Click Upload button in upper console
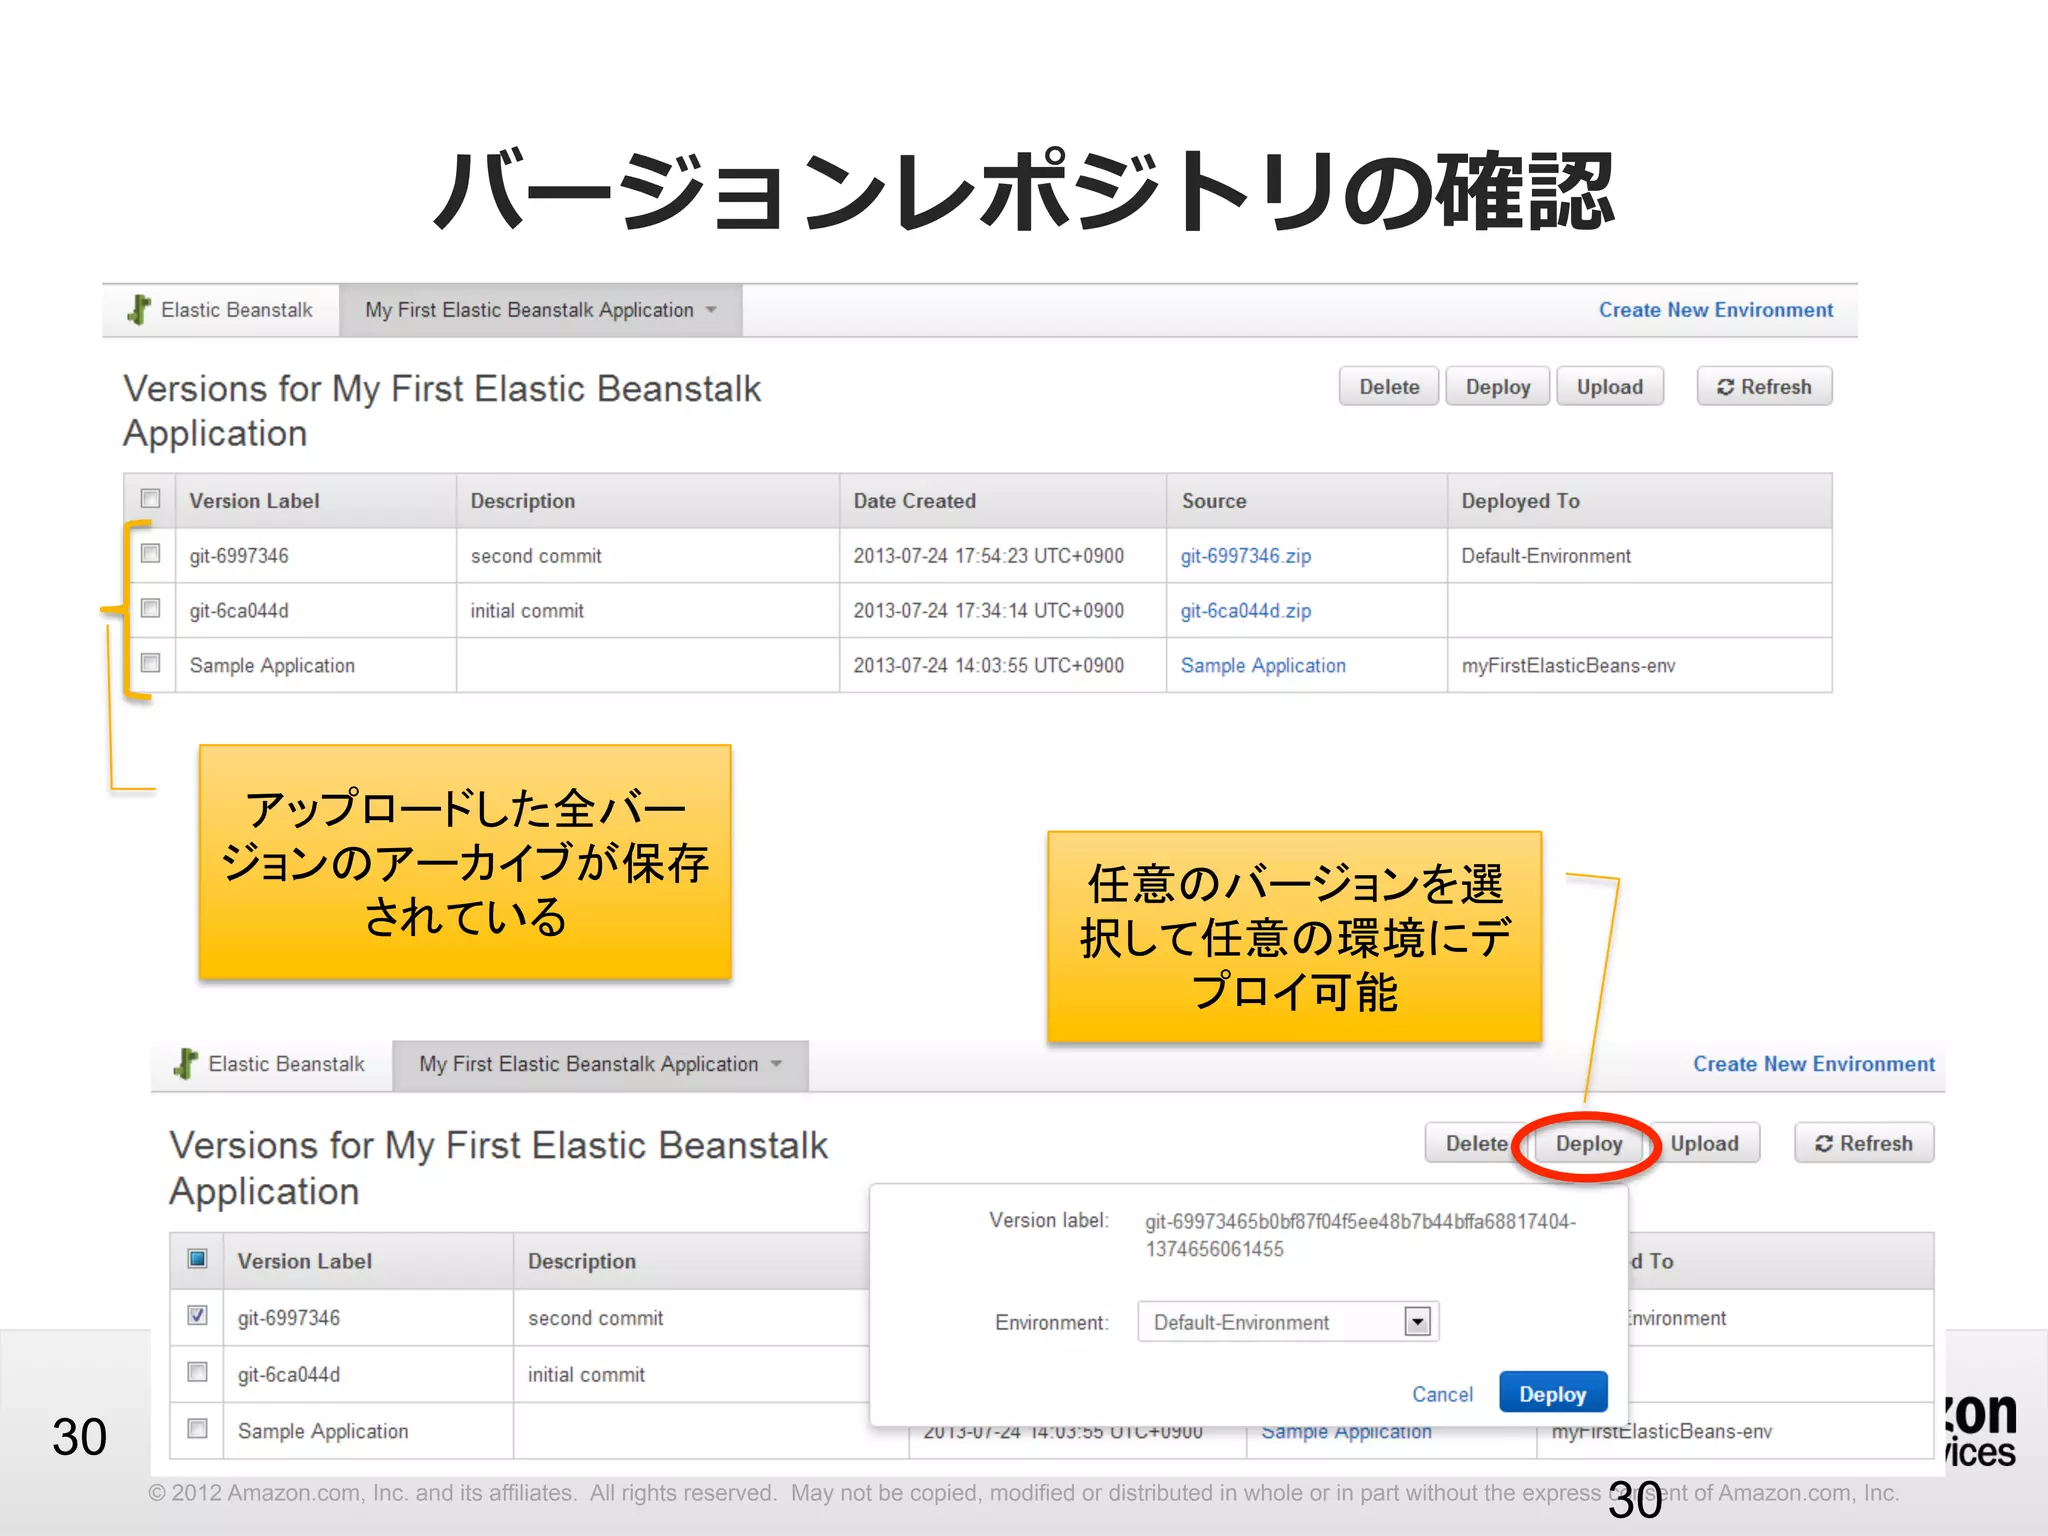2048x1536 pixels. click(x=1610, y=387)
